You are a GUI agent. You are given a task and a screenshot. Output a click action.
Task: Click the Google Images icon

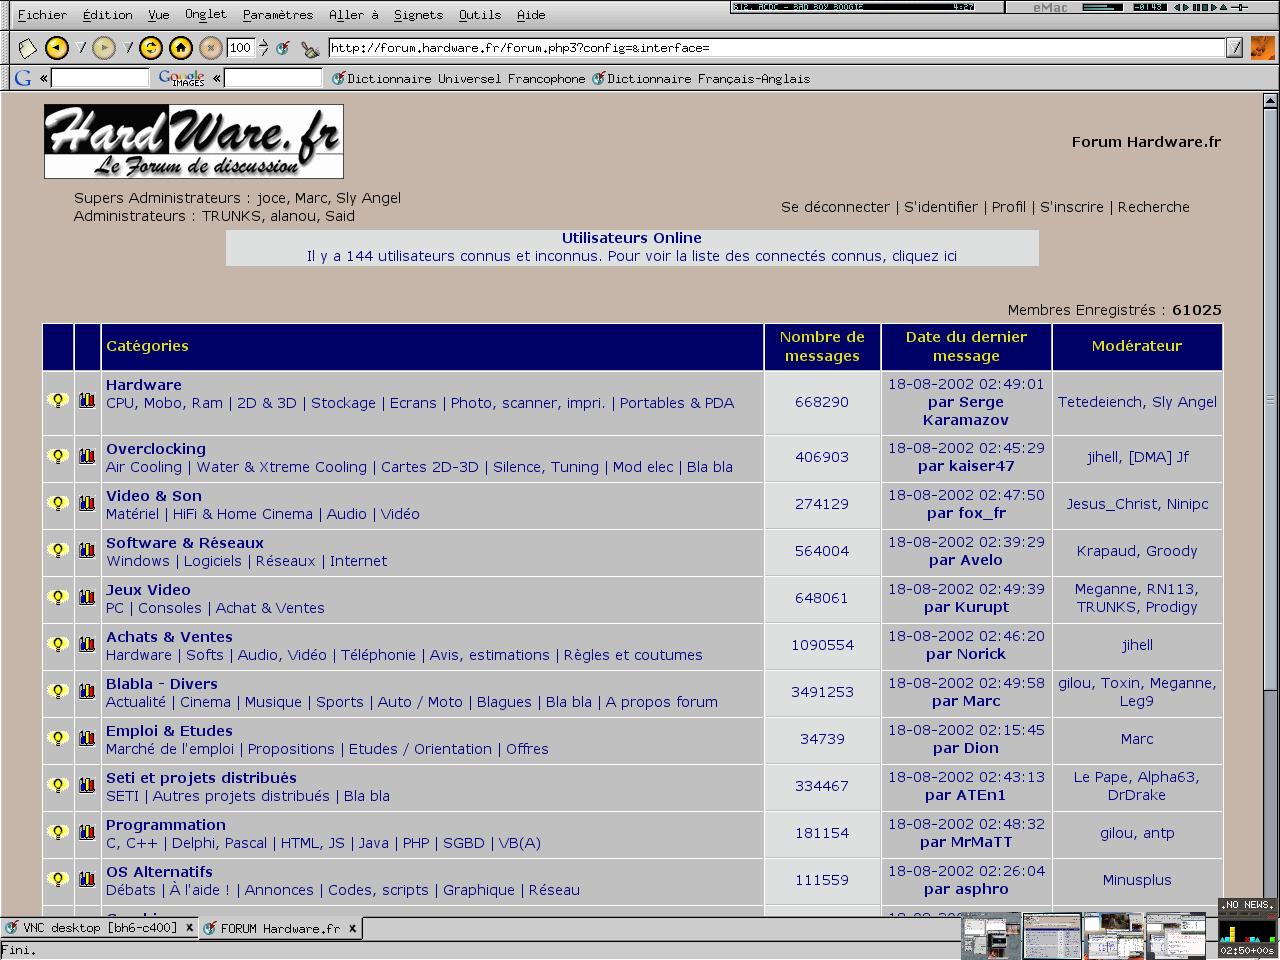click(x=182, y=78)
